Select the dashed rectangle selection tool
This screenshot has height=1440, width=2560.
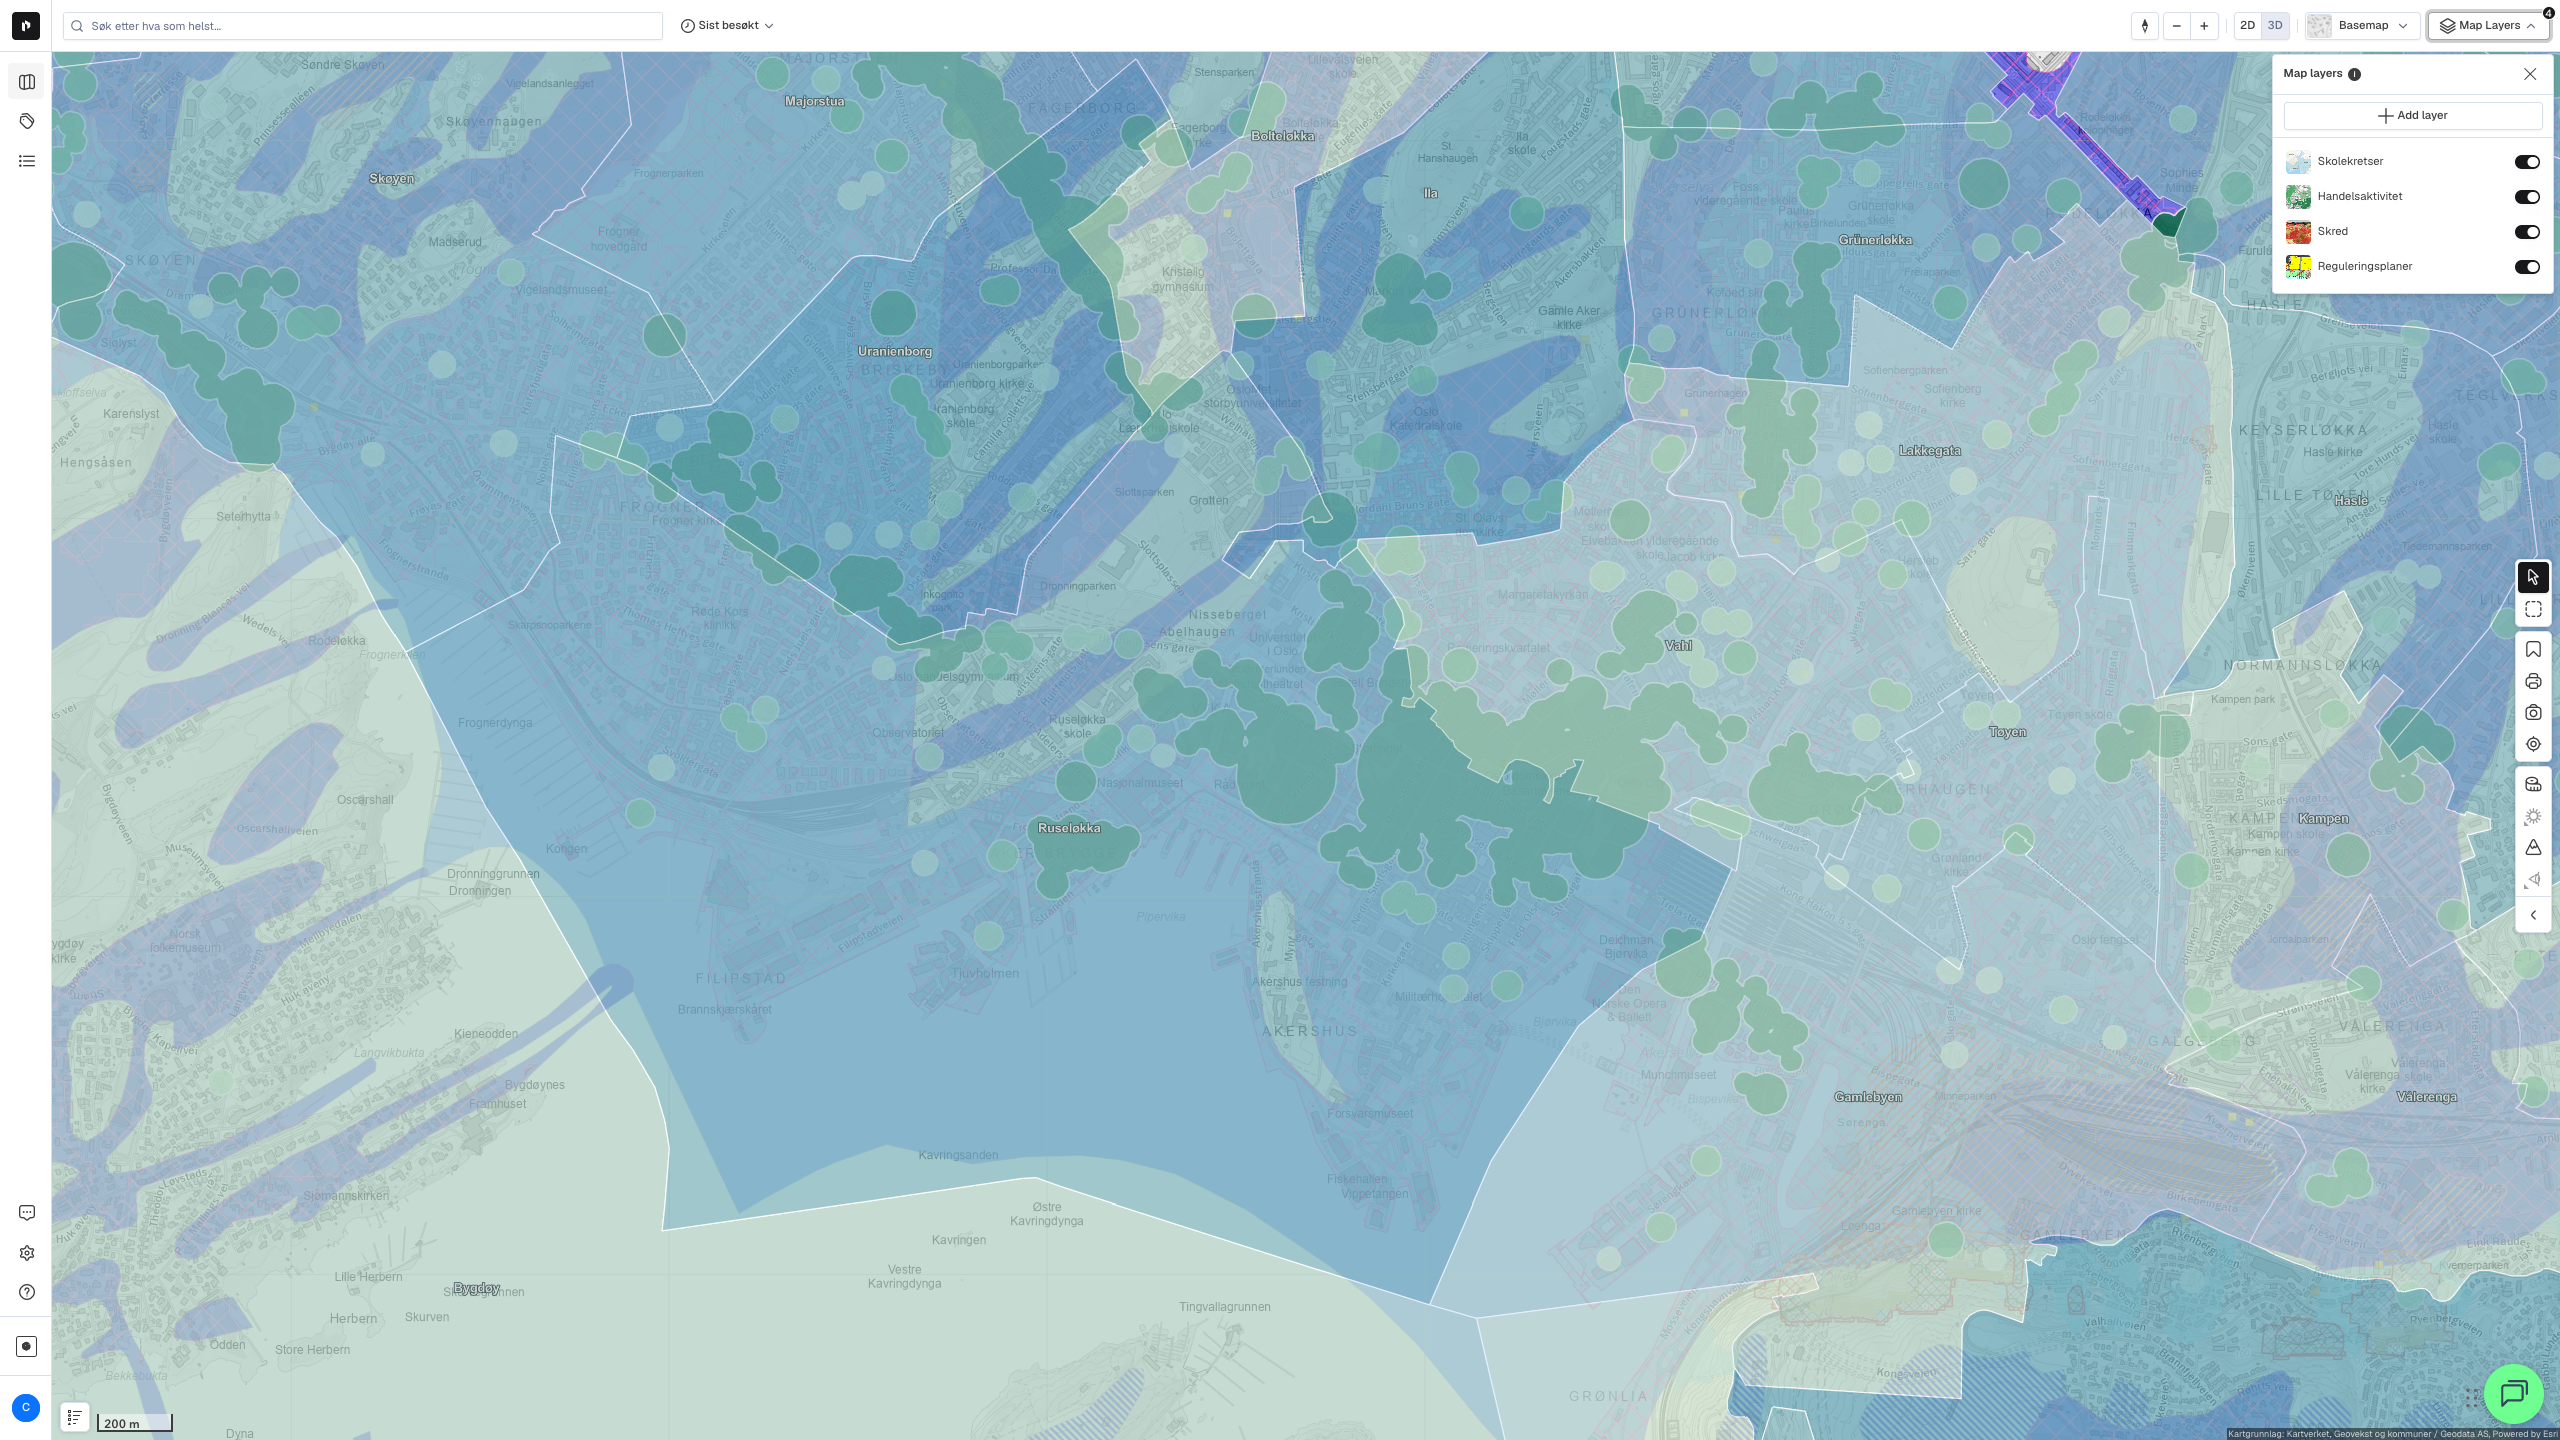[x=2533, y=609]
